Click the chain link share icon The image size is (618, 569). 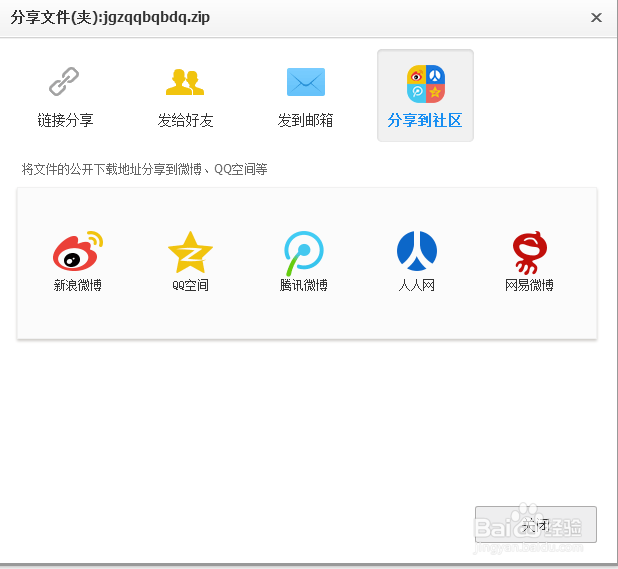pyautogui.click(x=64, y=82)
